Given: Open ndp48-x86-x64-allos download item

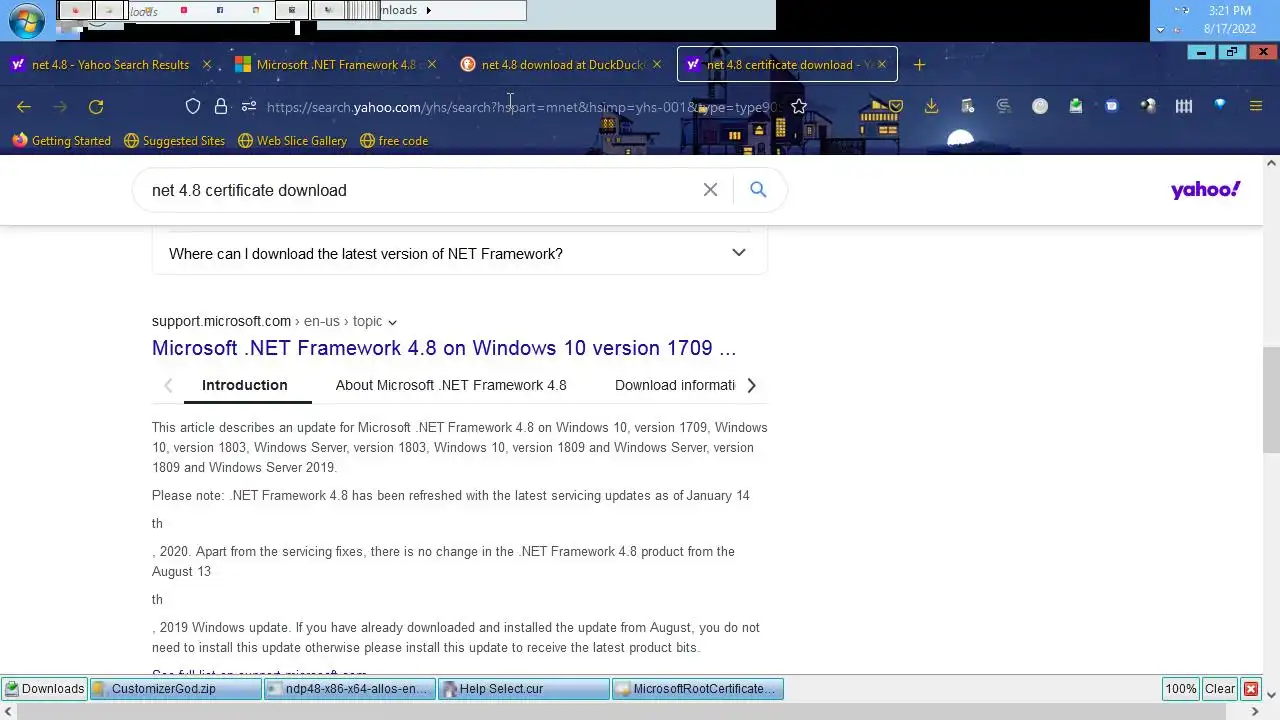Looking at the screenshot, I should point(349,689).
